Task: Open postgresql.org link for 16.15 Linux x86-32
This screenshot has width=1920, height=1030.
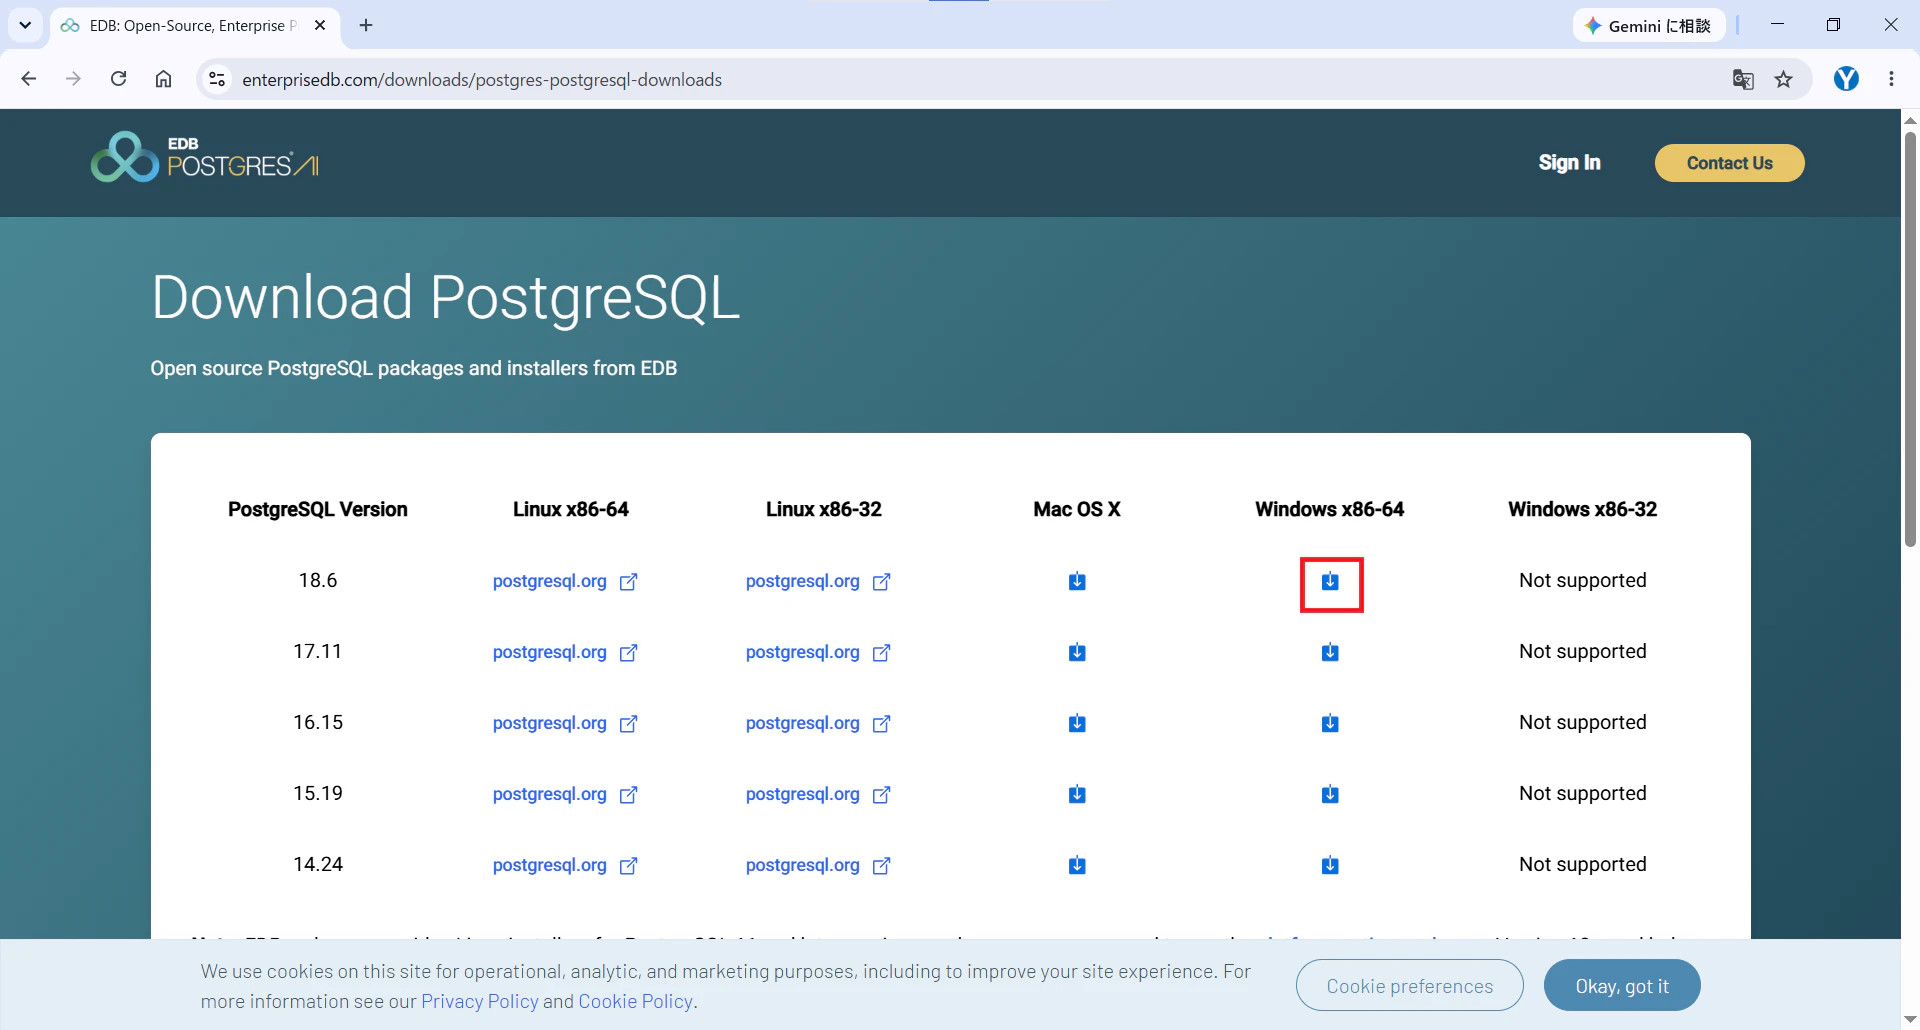Action: pos(818,723)
